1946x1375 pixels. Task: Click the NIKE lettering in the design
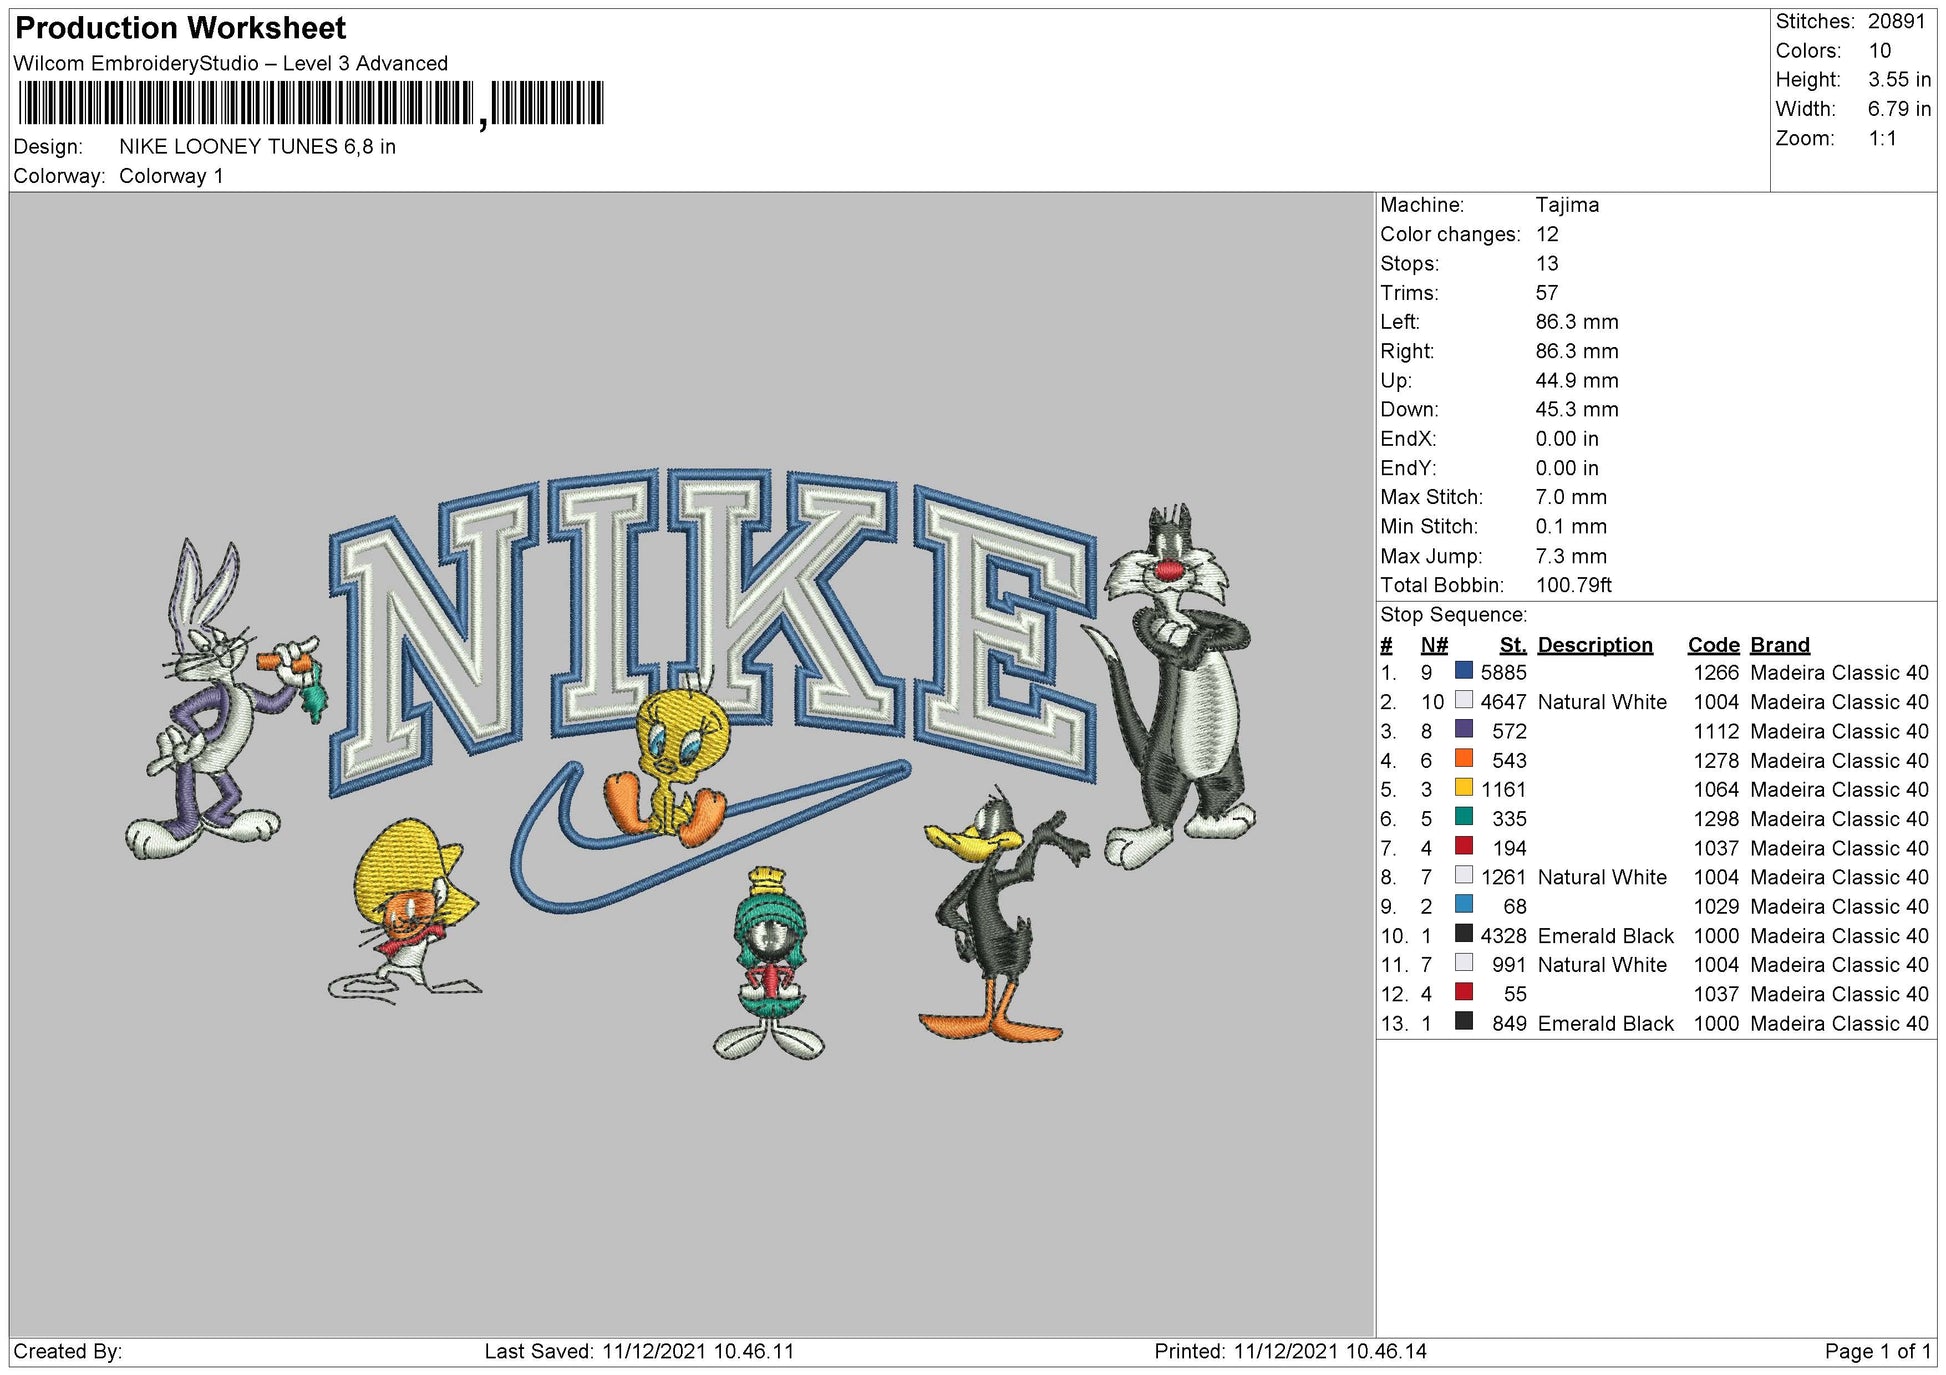710,620
